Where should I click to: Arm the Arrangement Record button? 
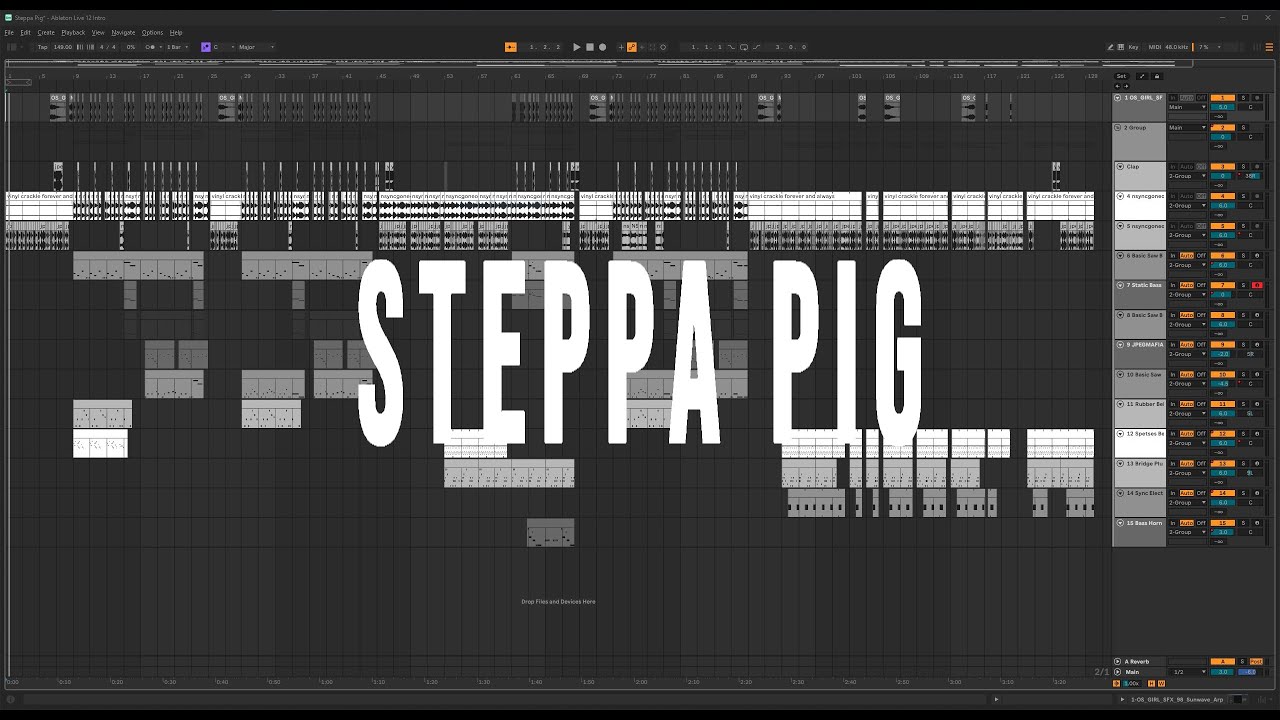[x=602, y=47]
